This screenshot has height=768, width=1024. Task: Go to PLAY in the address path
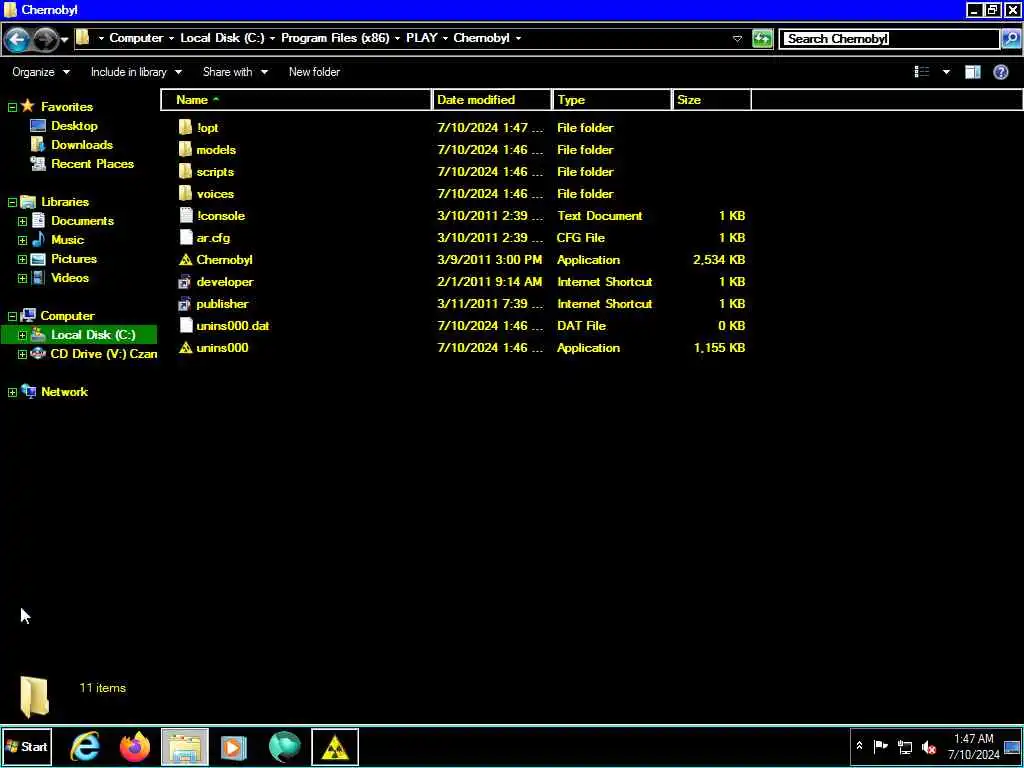click(421, 38)
